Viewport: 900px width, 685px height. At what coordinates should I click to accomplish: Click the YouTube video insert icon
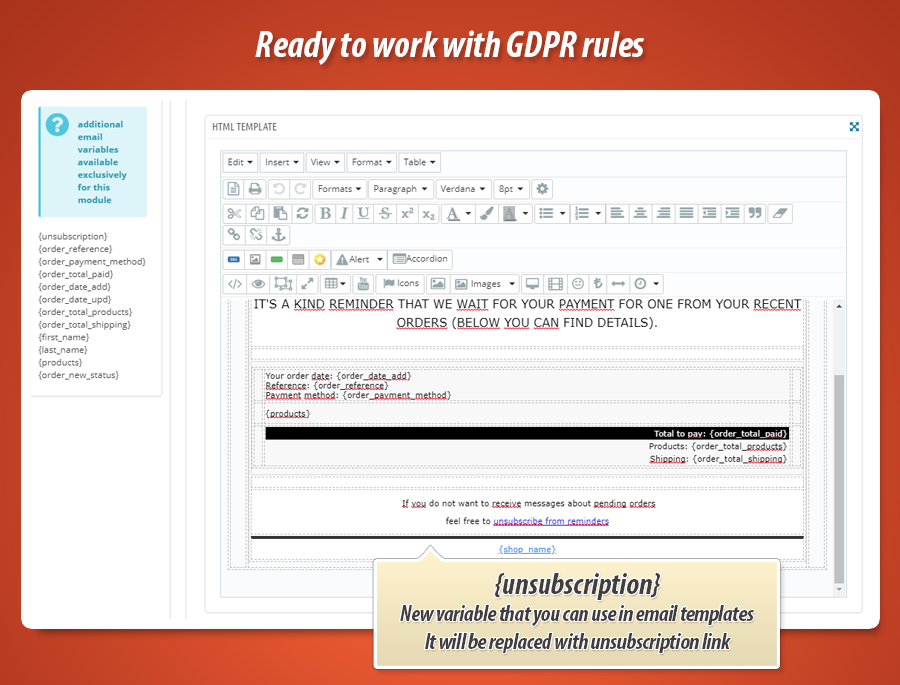363,284
